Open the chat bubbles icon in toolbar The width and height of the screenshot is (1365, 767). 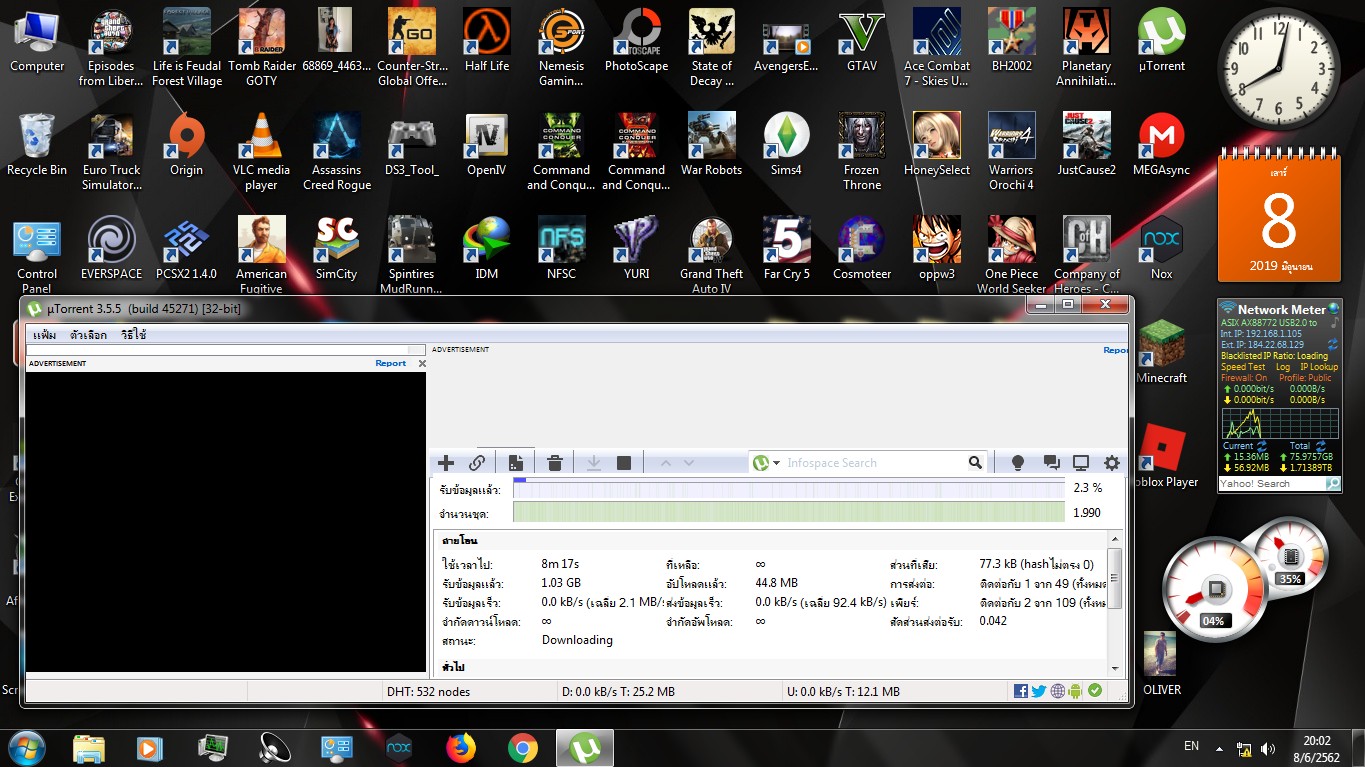click(x=1051, y=463)
